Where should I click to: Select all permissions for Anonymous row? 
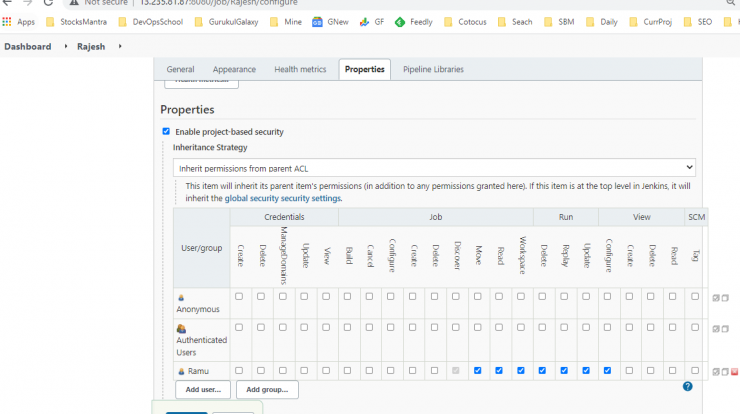coord(716,298)
